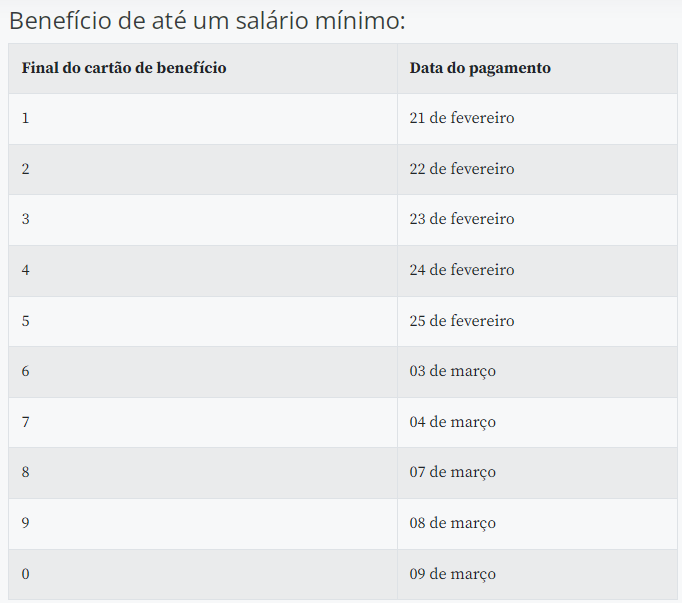Click the card ending number 8 cell
682x603 pixels.
[26, 472]
